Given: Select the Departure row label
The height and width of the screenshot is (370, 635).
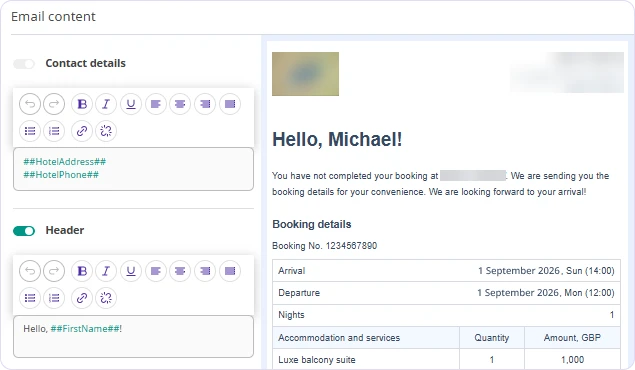Looking at the screenshot, I should point(299,293).
